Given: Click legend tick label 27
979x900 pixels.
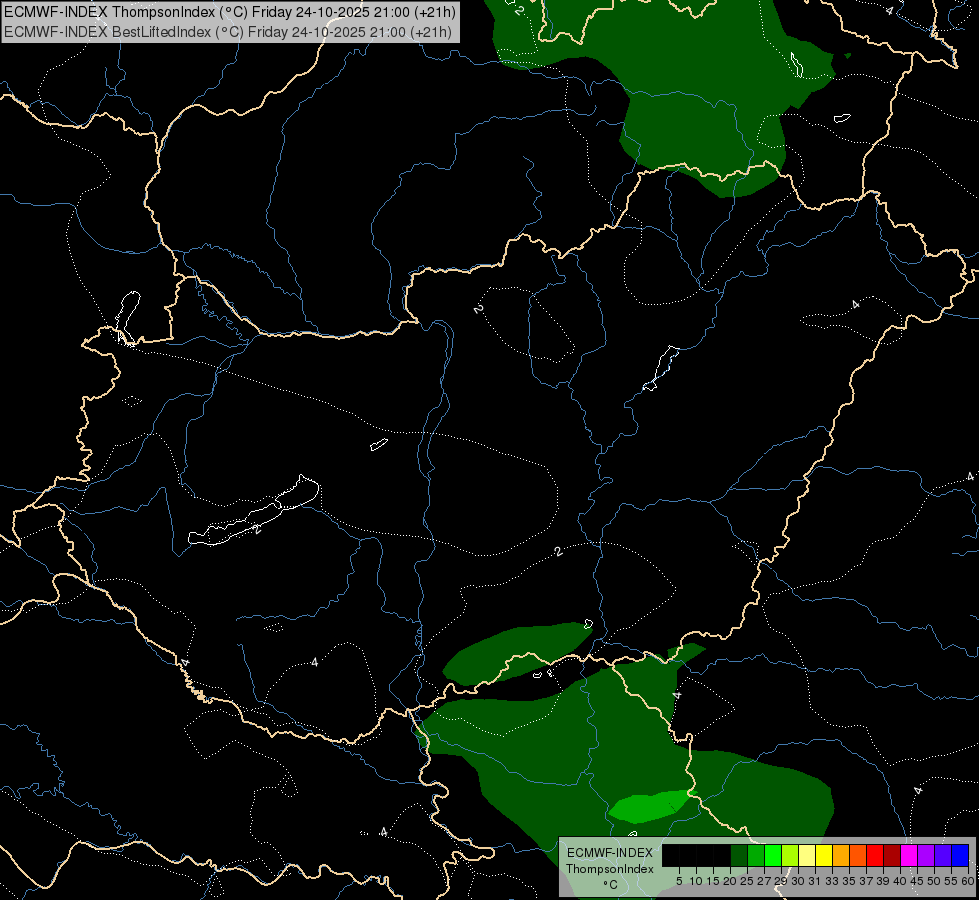Looking at the screenshot, I should coord(764,881).
